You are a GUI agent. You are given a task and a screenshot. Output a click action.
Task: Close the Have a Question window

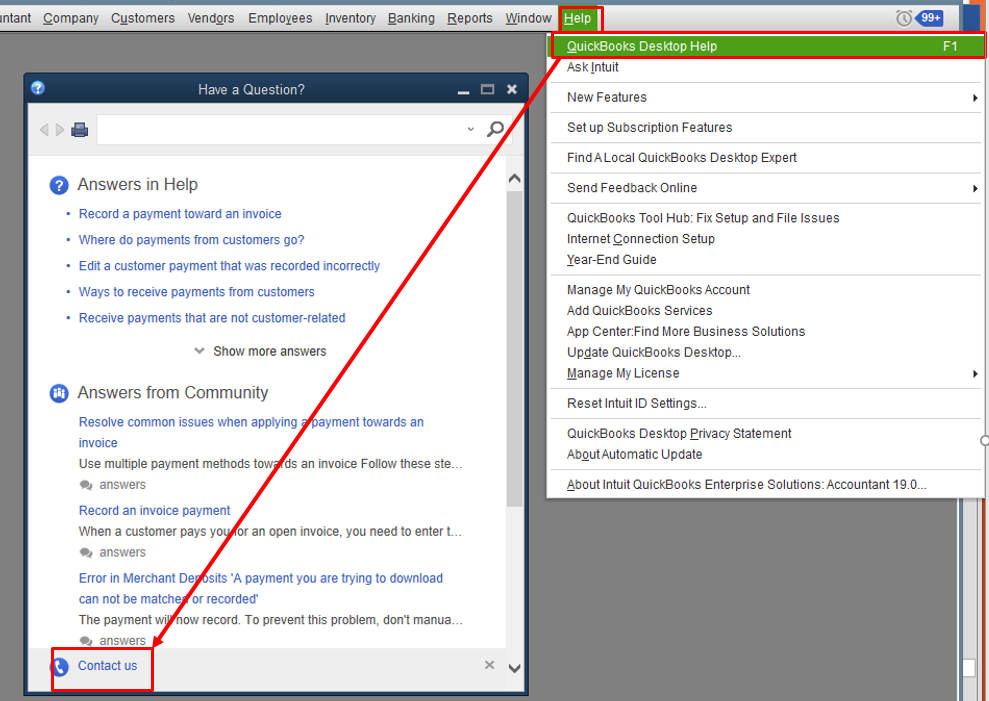coord(512,90)
